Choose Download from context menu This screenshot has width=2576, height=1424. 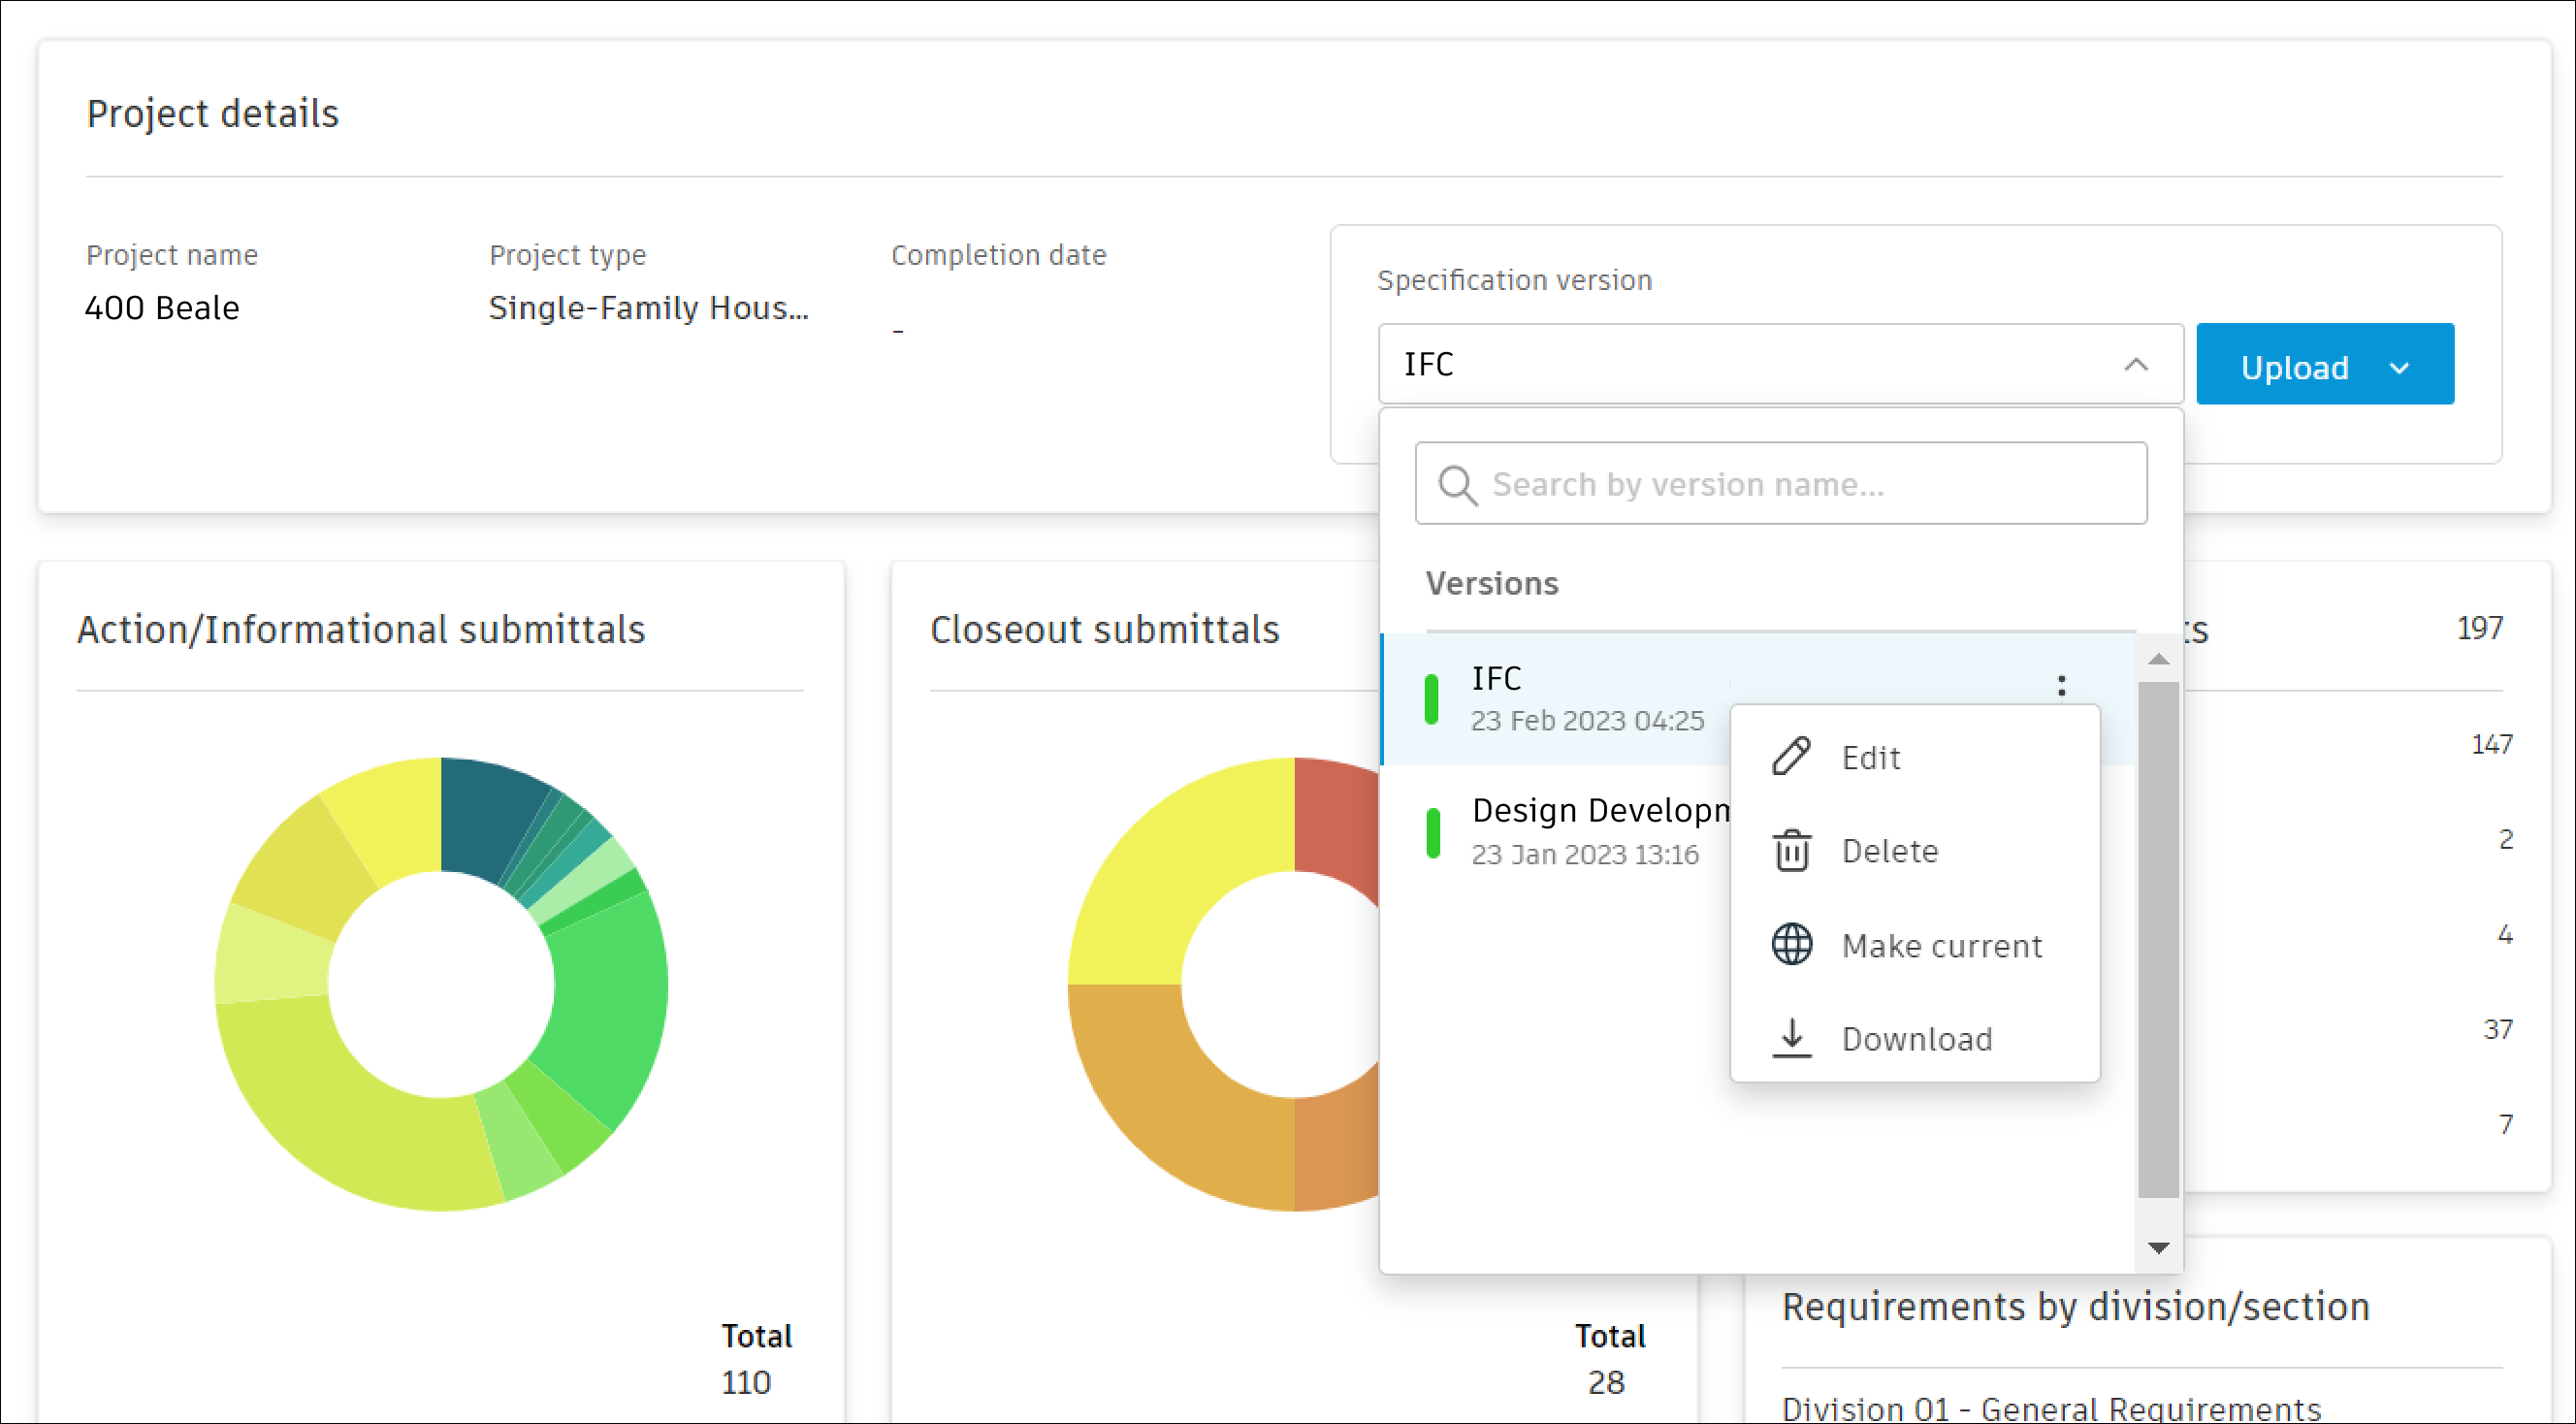pos(1916,1038)
